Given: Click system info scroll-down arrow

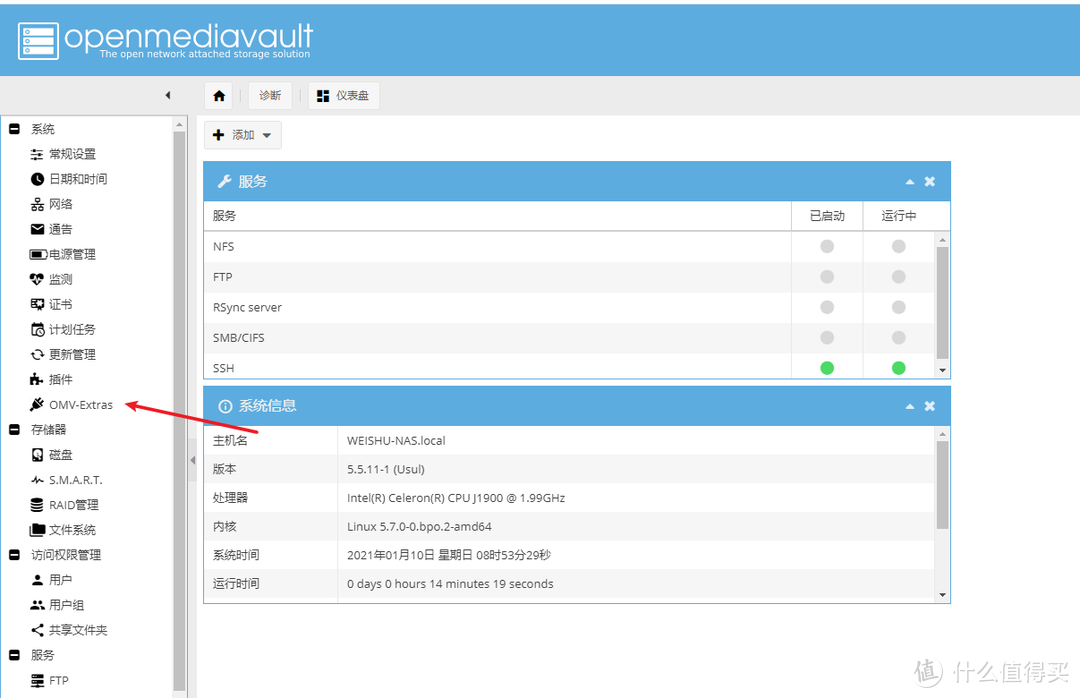Looking at the screenshot, I should 942,595.
